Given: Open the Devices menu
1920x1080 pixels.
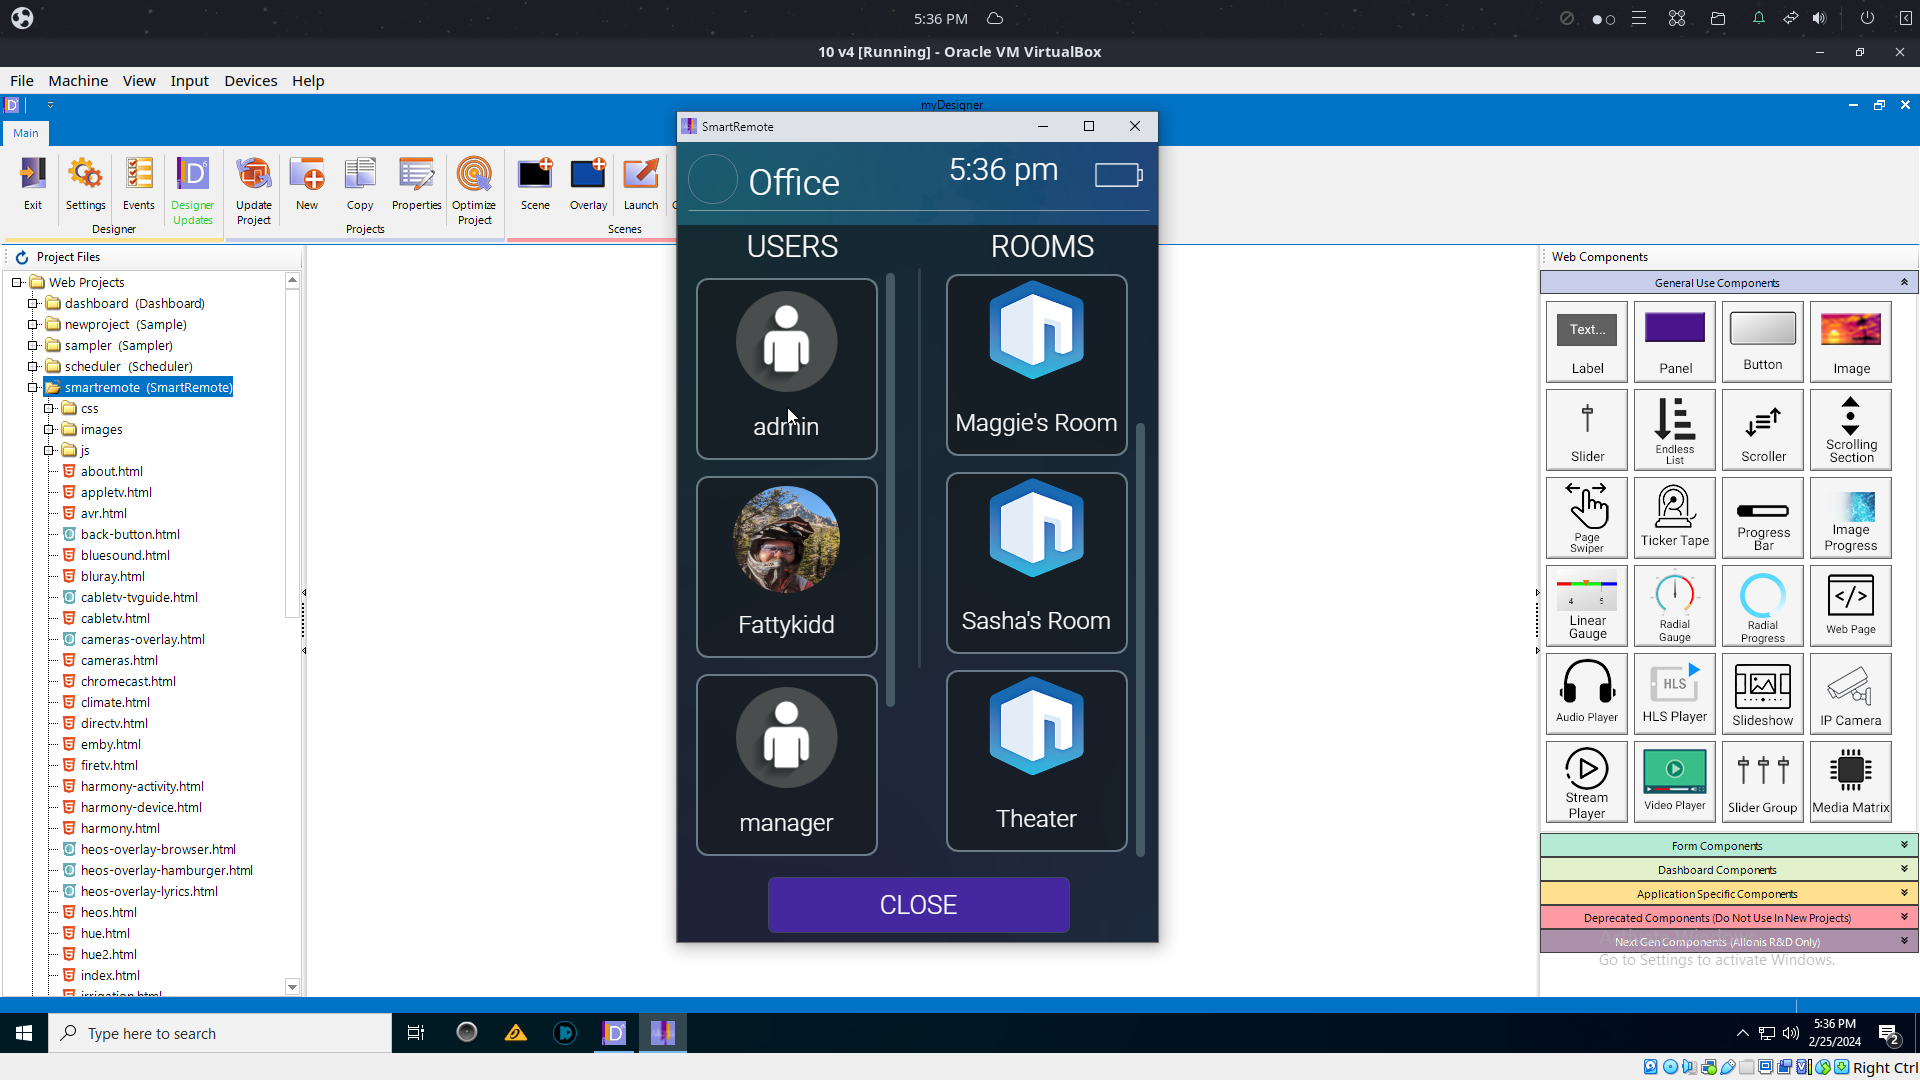Looking at the screenshot, I should (x=250, y=81).
